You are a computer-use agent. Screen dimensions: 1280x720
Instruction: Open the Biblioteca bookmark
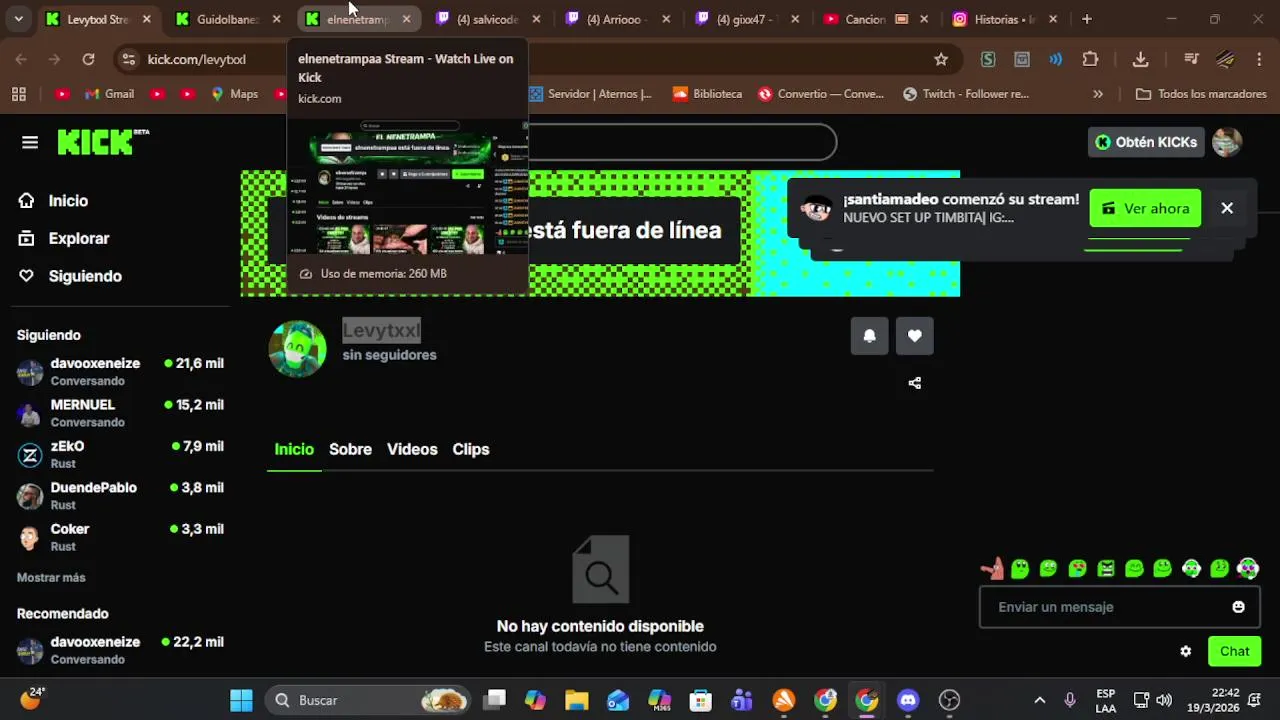[x=707, y=94]
